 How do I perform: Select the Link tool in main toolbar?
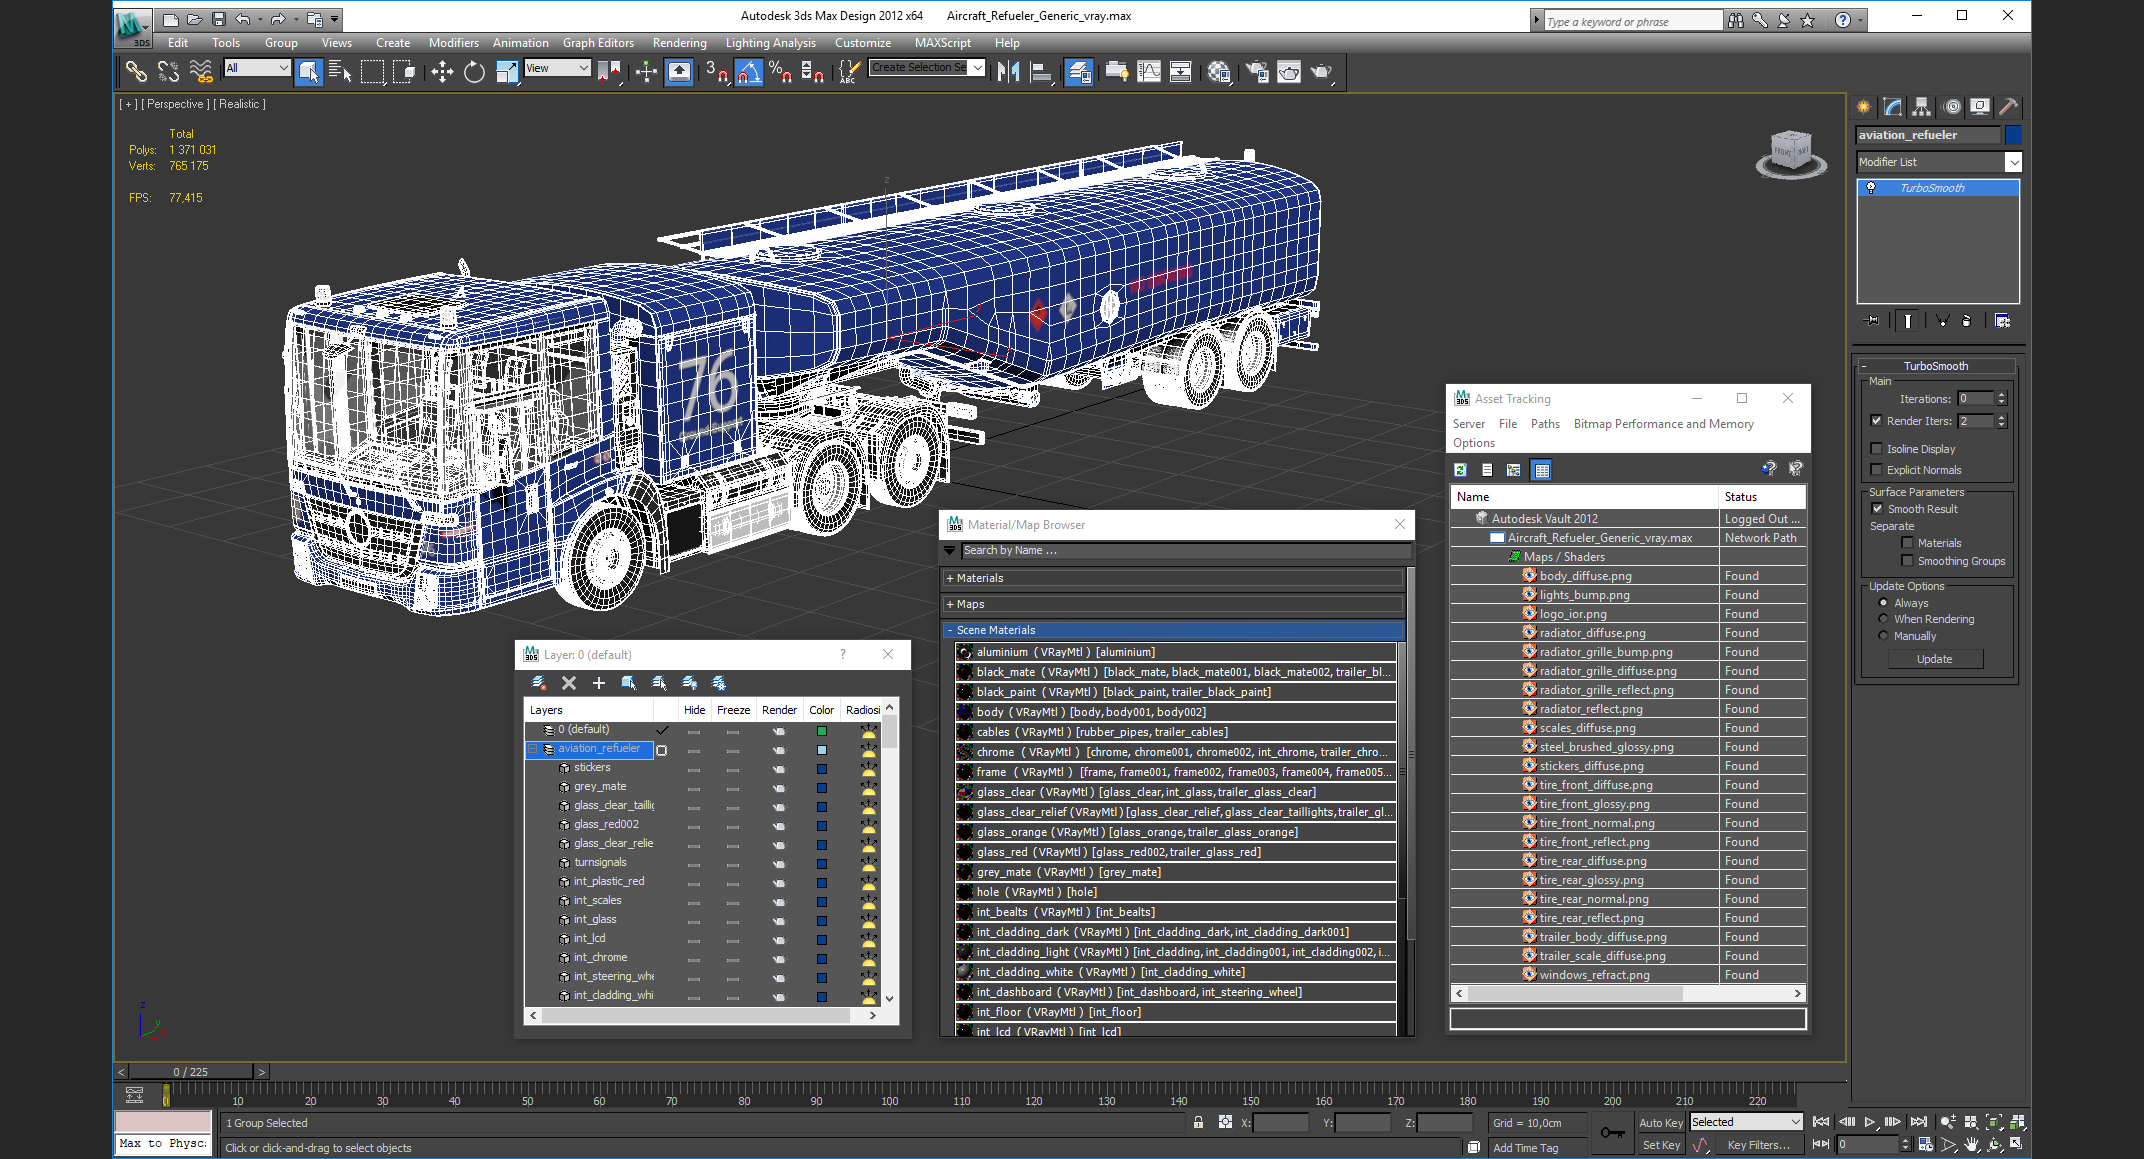click(x=136, y=71)
